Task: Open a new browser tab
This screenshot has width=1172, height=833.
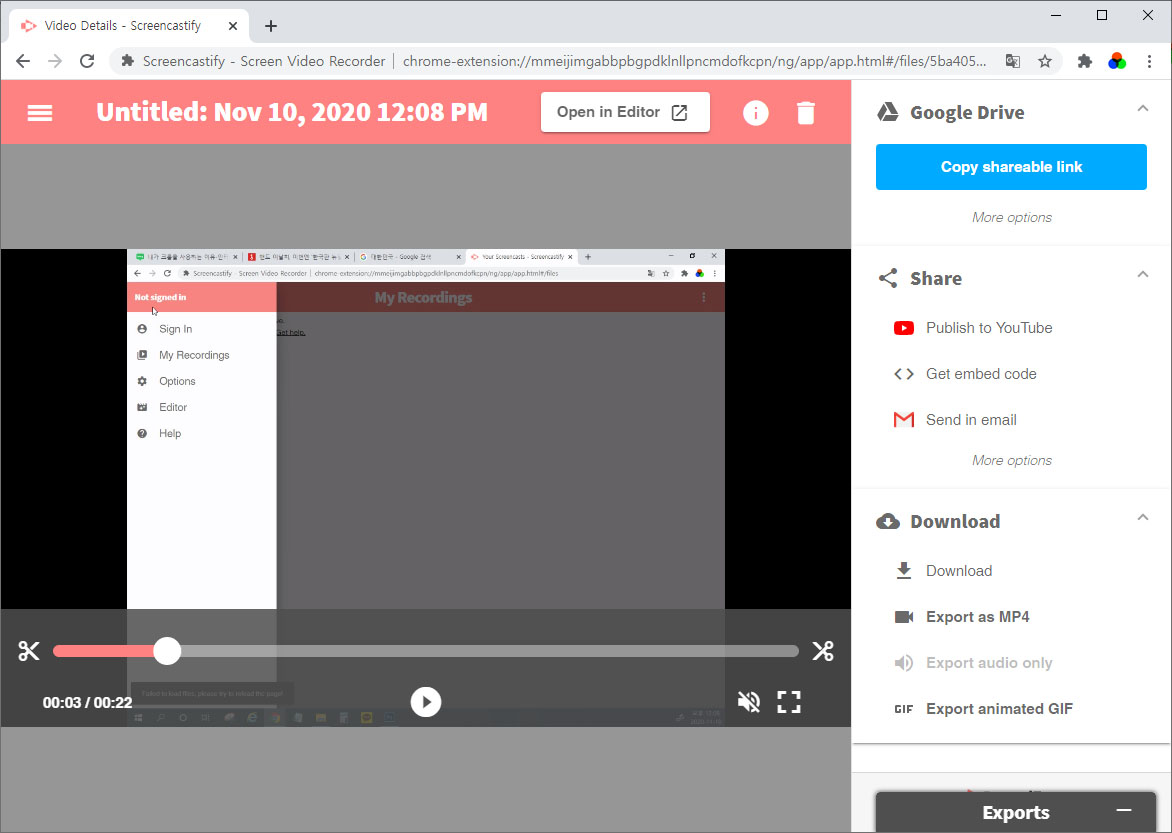Action: [271, 26]
